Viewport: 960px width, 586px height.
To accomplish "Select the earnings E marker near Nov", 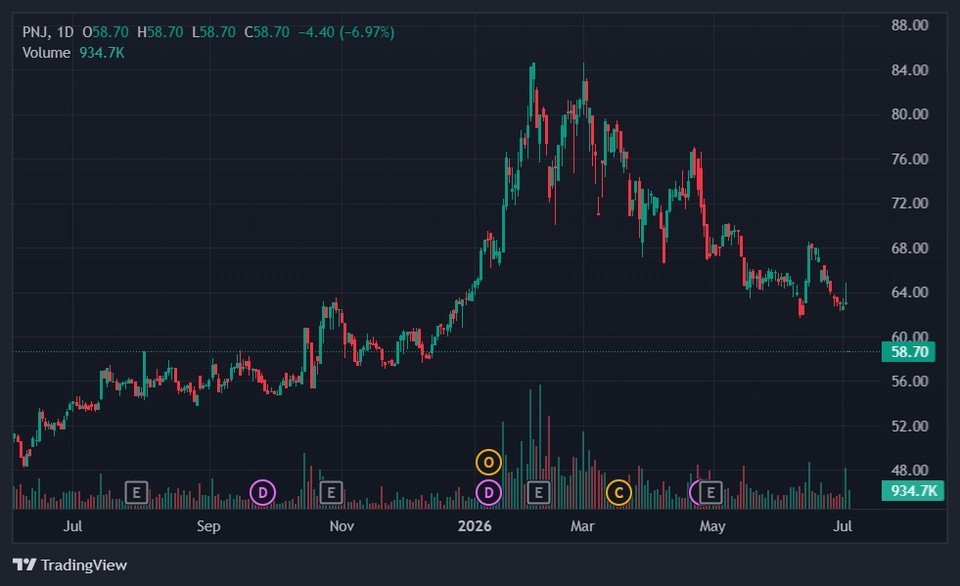I will click(x=331, y=492).
